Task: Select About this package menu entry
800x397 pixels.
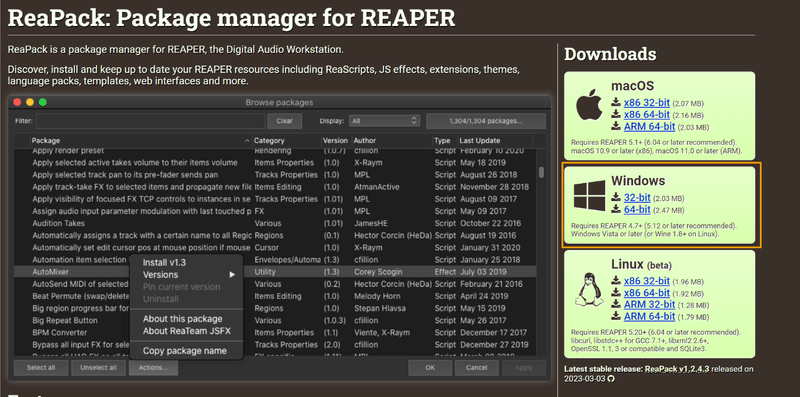Action: (x=183, y=318)
